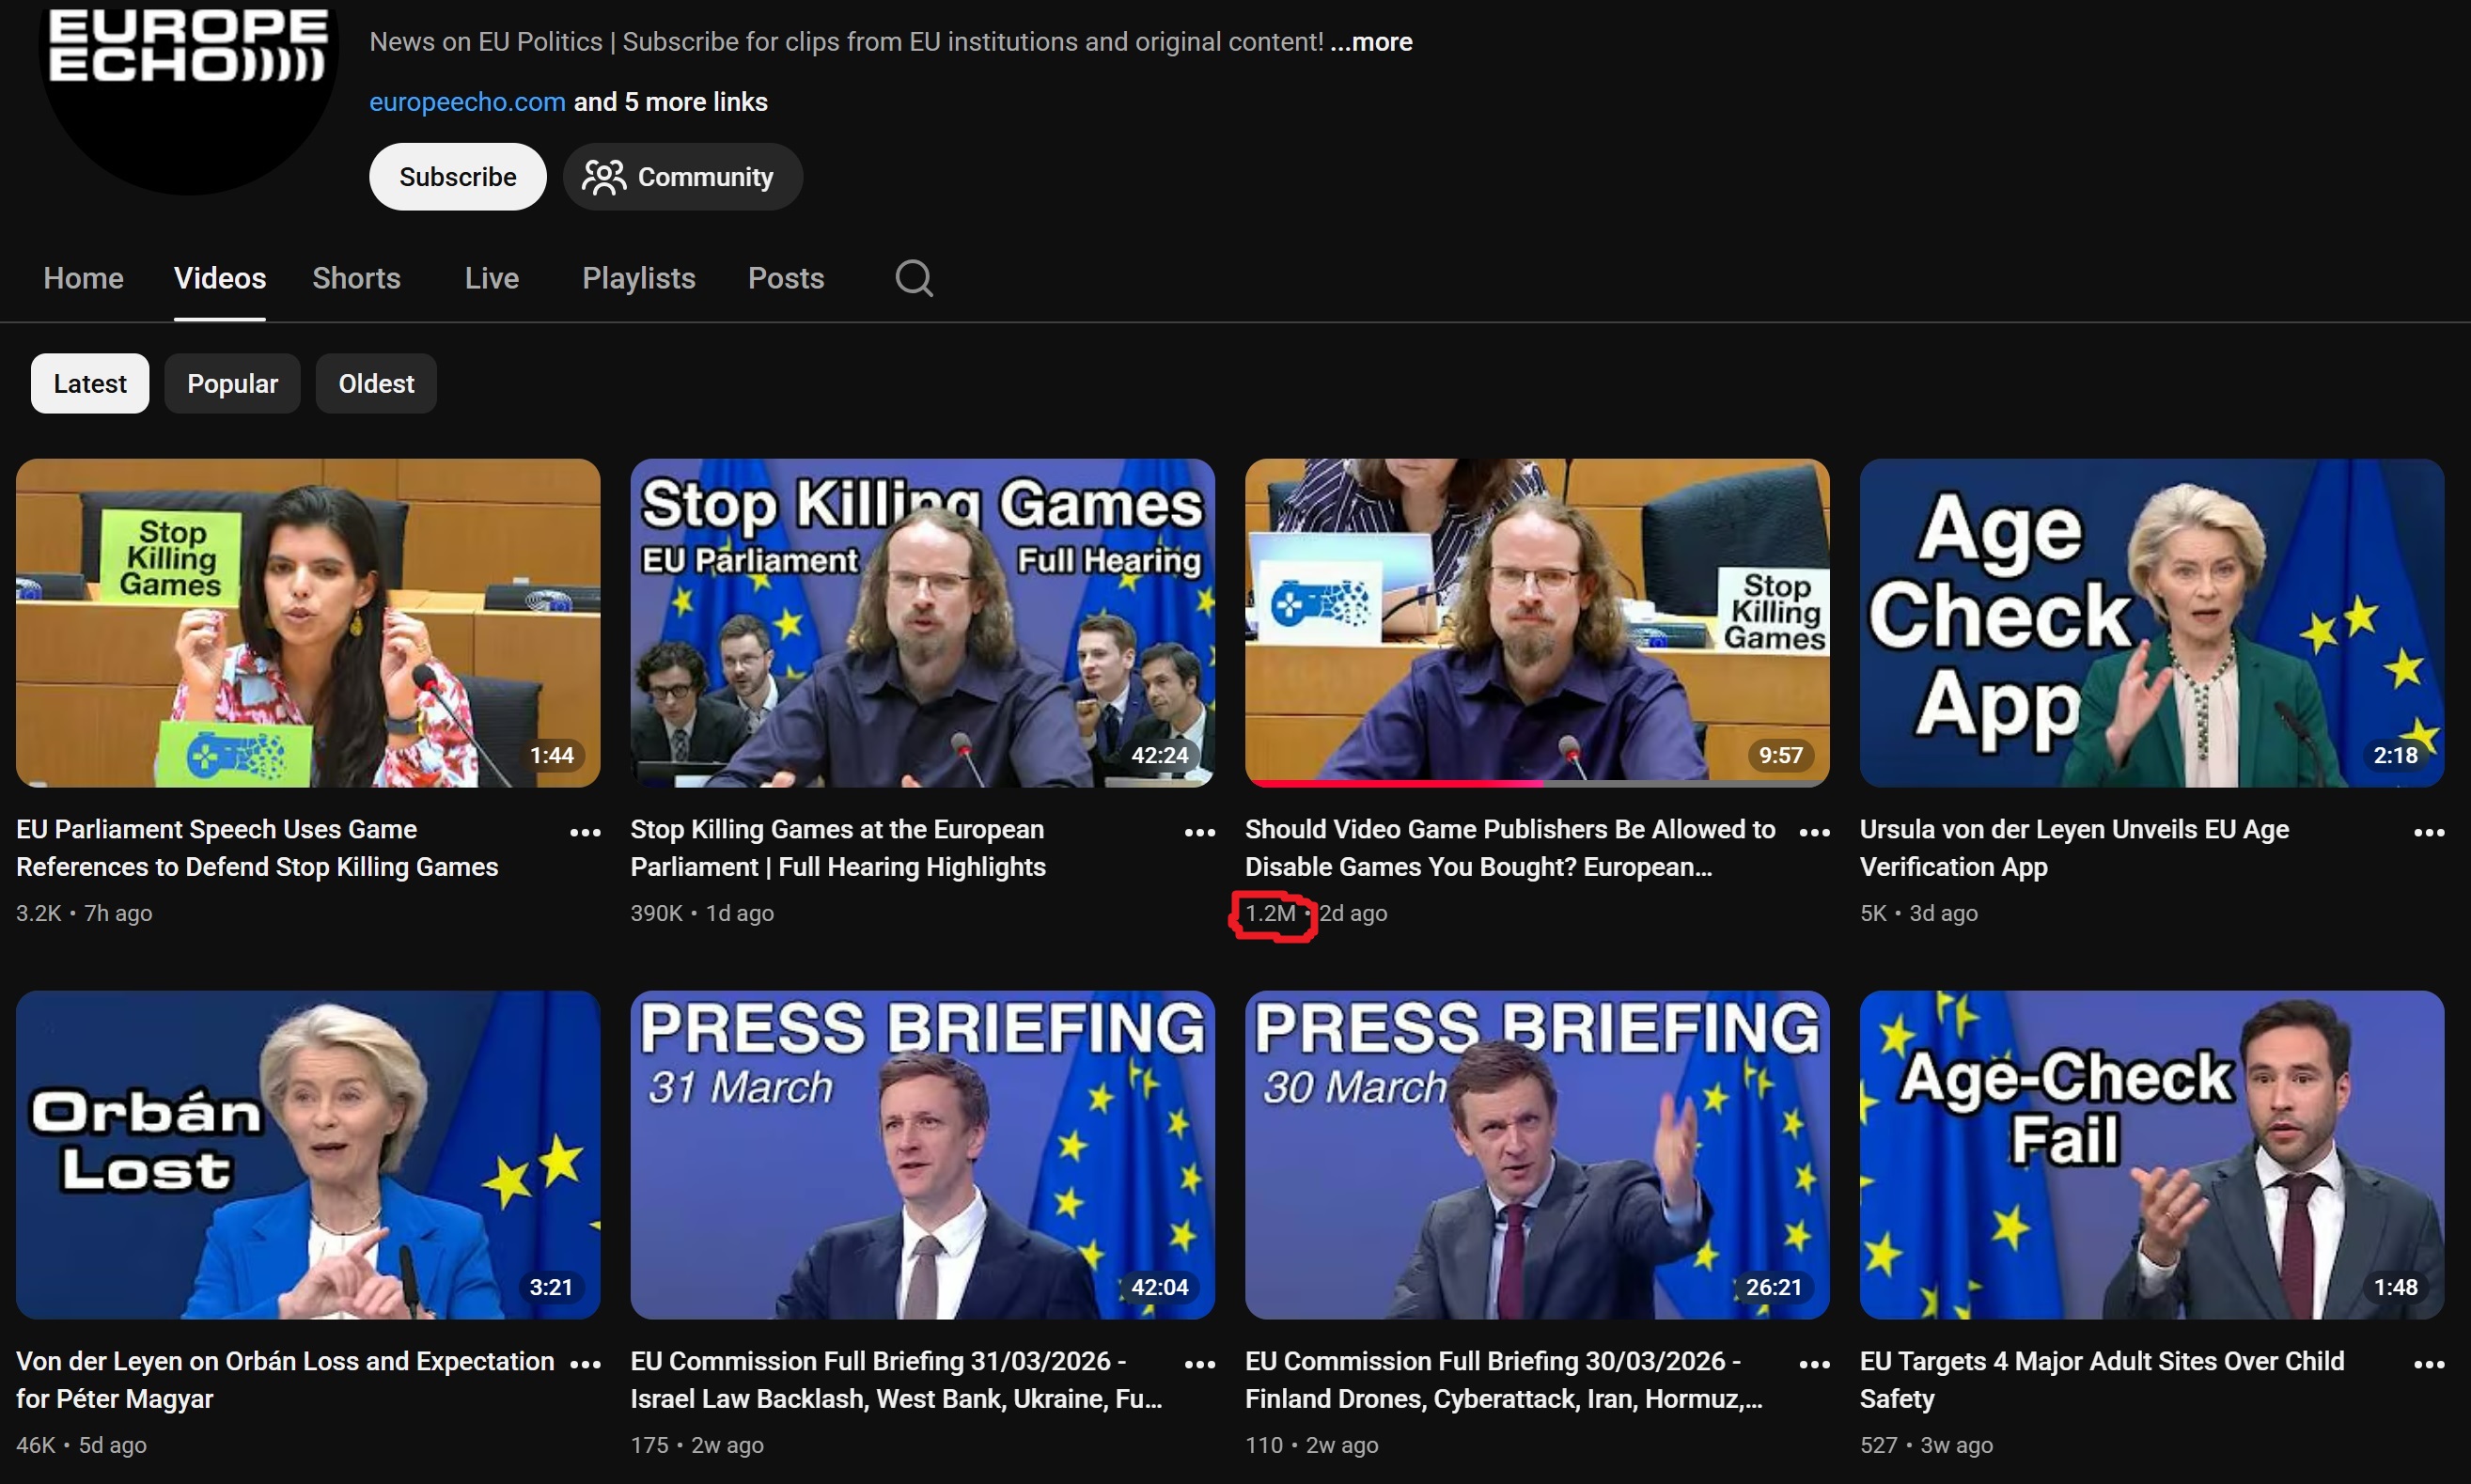Open three-dot menu for Should Video Game Publishers video

click(1814, 832)
